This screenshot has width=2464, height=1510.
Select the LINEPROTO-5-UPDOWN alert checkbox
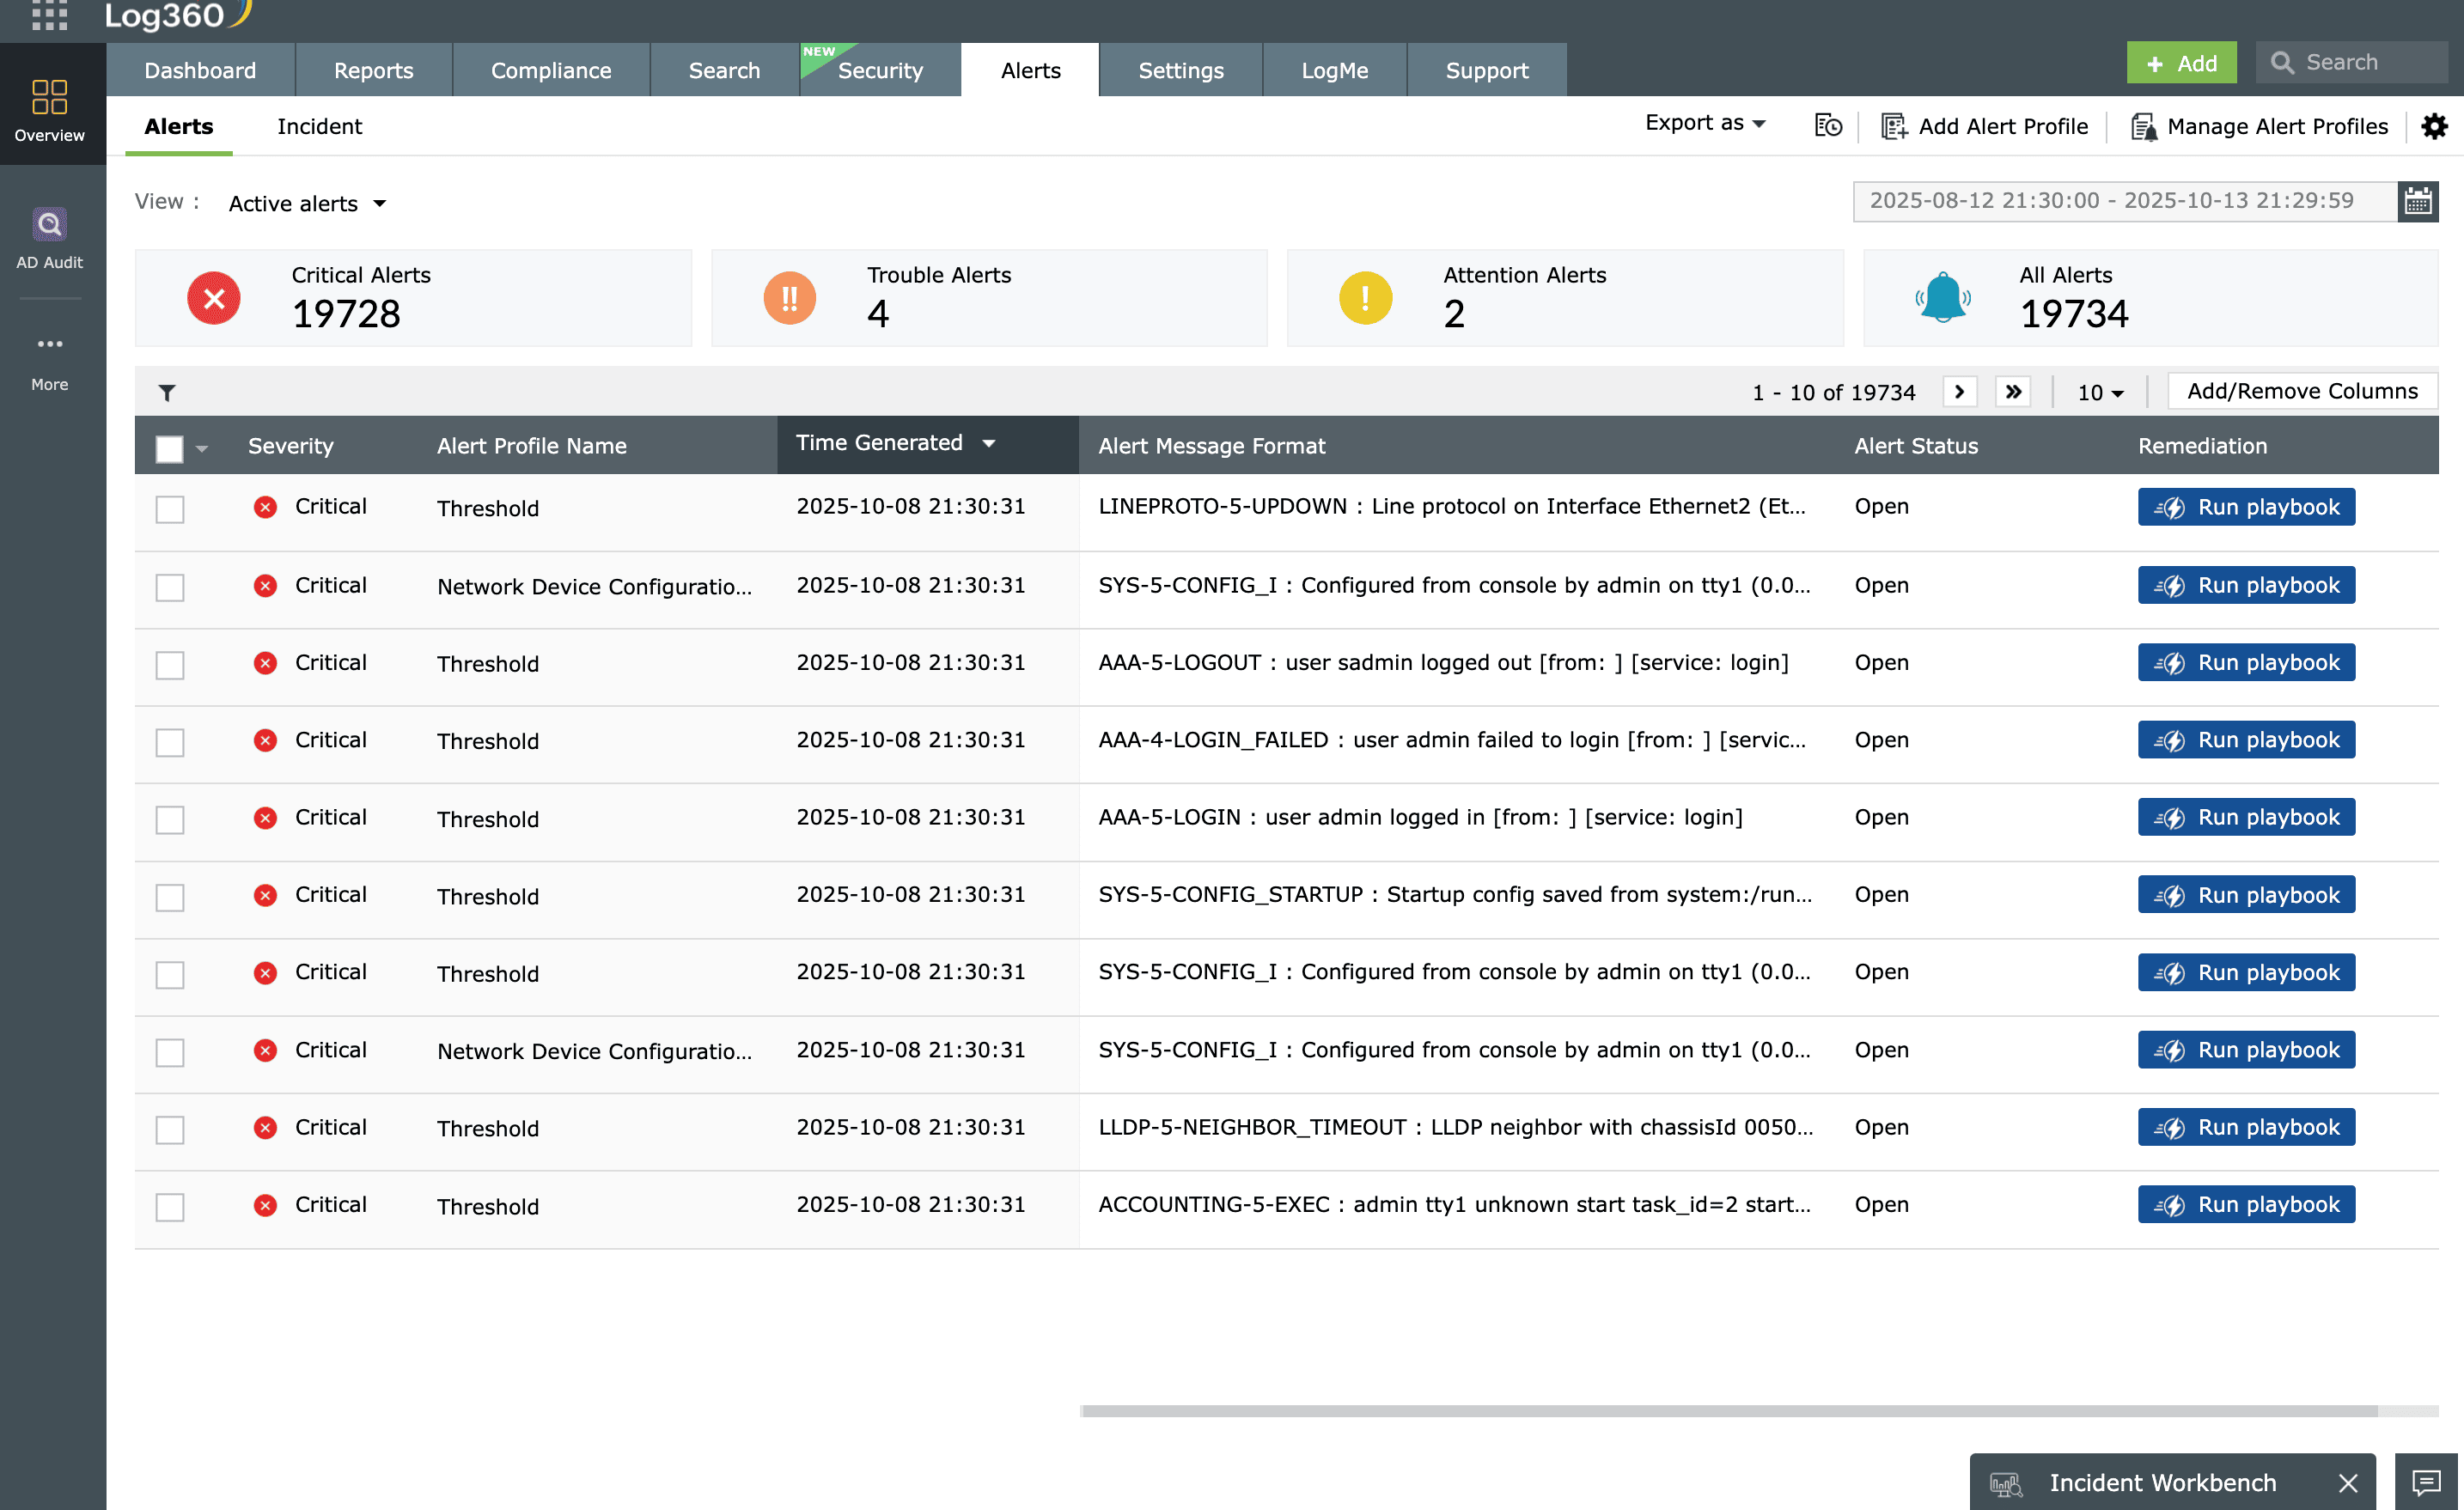[x=170, y=509]
